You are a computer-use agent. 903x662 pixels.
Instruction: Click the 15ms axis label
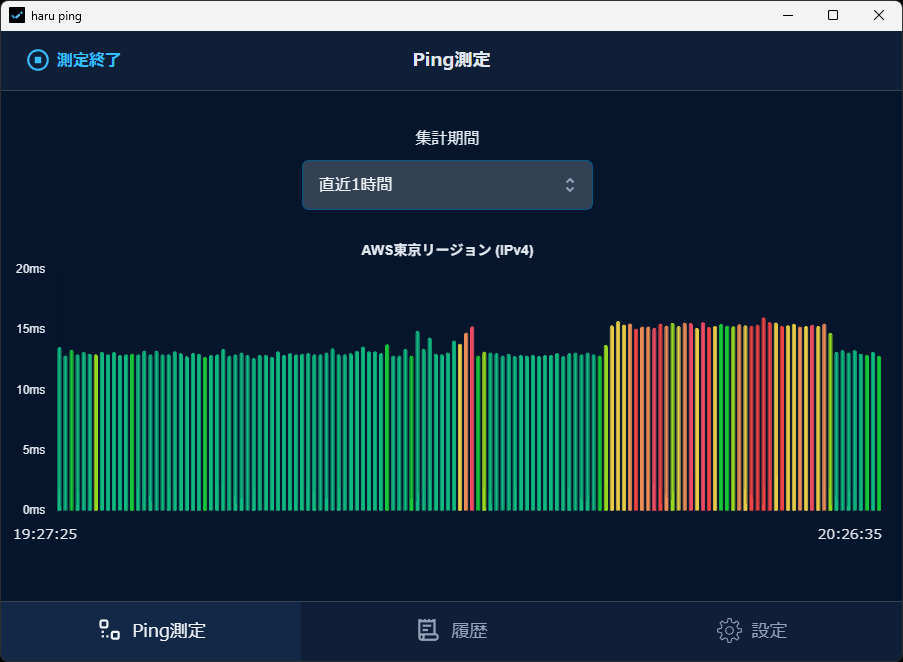(x=31, y=329)
